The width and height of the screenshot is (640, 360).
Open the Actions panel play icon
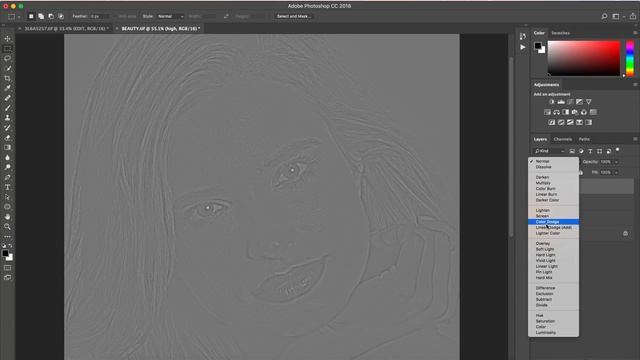[x=523, y=47]
